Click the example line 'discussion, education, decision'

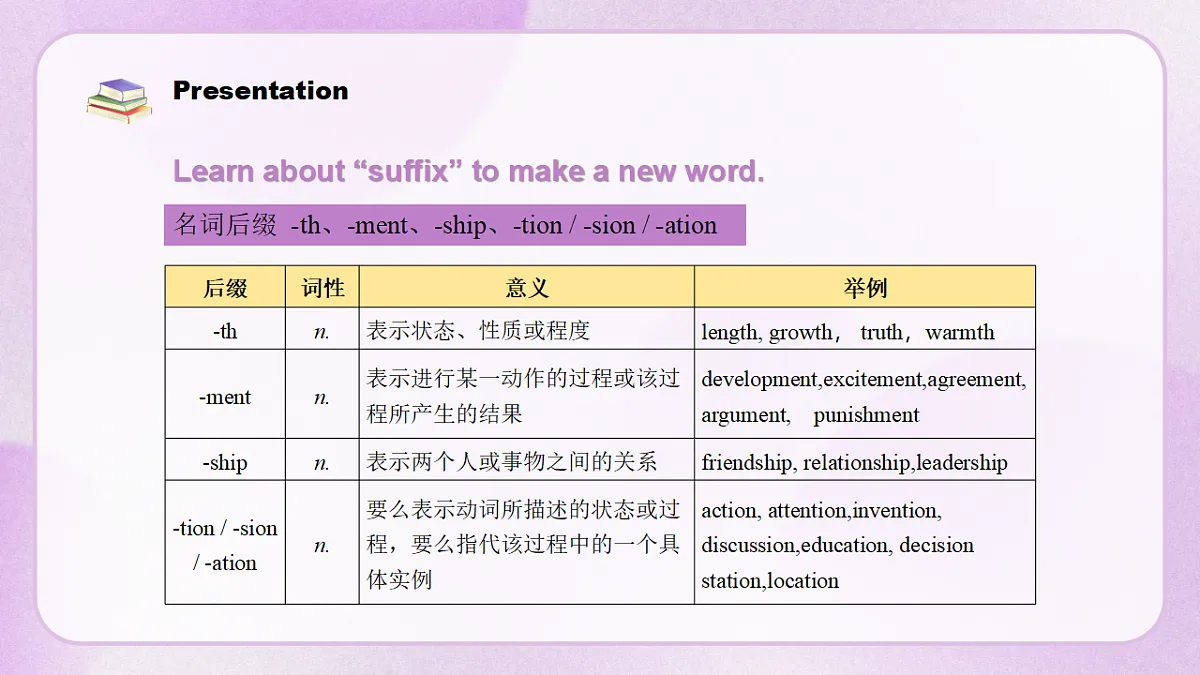coord(837,545)
